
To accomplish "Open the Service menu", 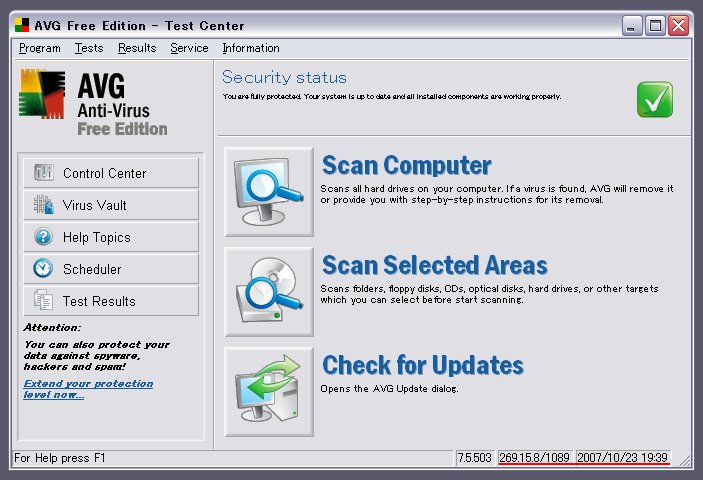I will coord(189,48).
